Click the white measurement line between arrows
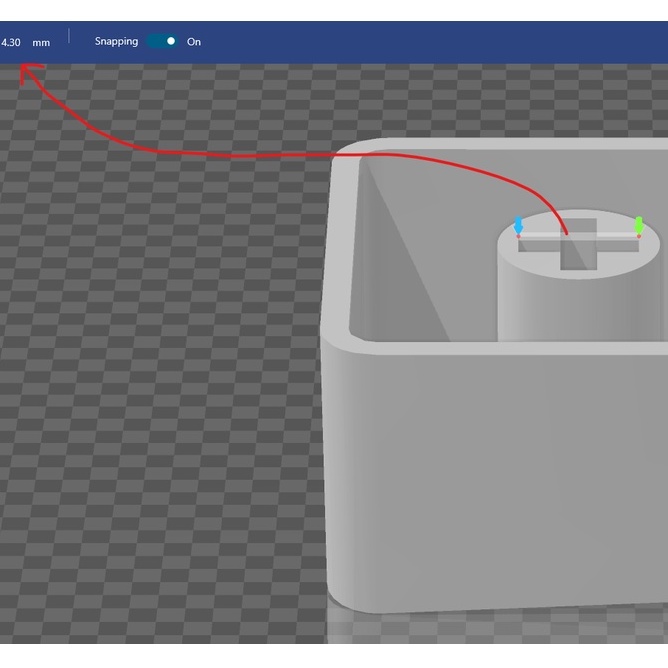The height and width of the screenshot is (668, 668). (600, 235)
